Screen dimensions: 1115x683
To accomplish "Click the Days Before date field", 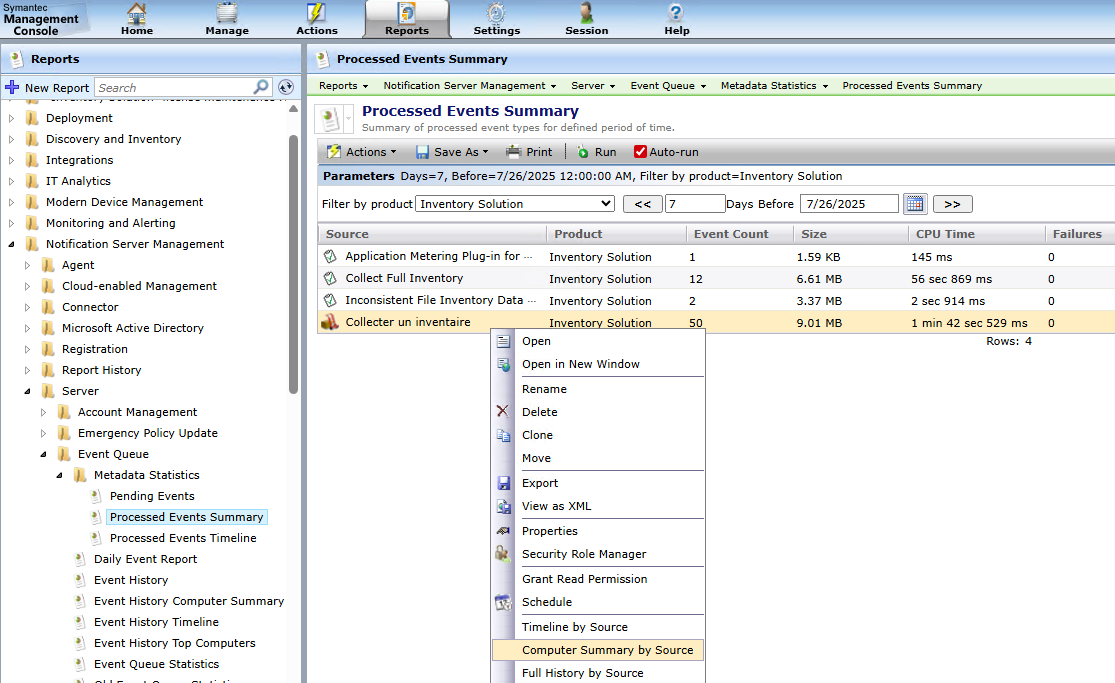I will pyautogui.click(x=849, y=204).
